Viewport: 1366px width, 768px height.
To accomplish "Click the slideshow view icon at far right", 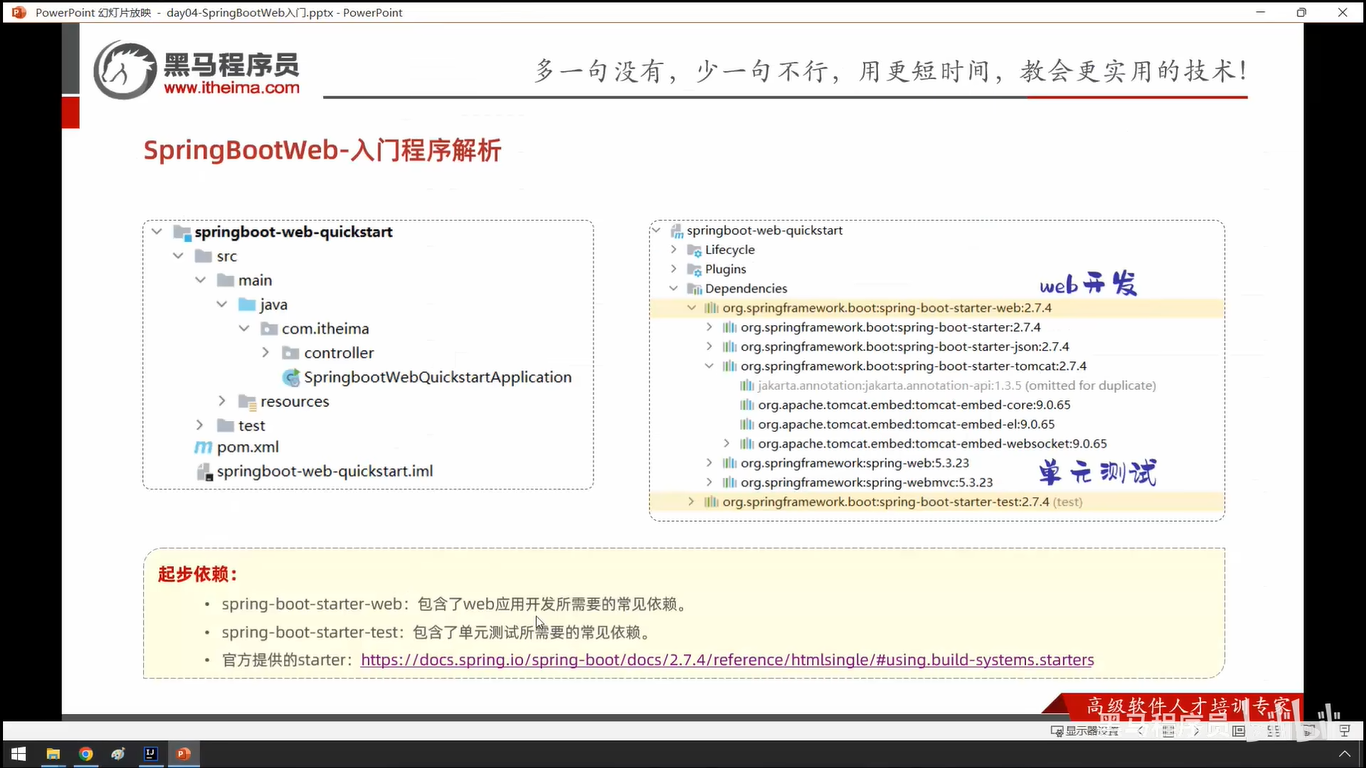I will [1344, 731].
